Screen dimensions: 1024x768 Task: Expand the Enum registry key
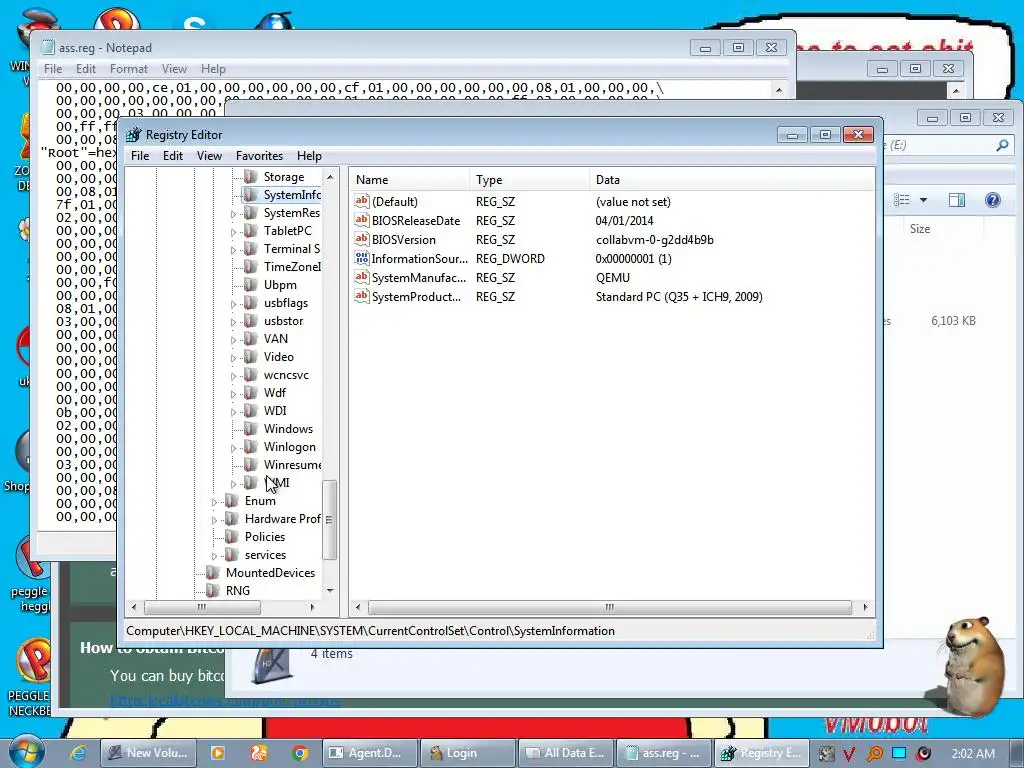click(214, 502)
